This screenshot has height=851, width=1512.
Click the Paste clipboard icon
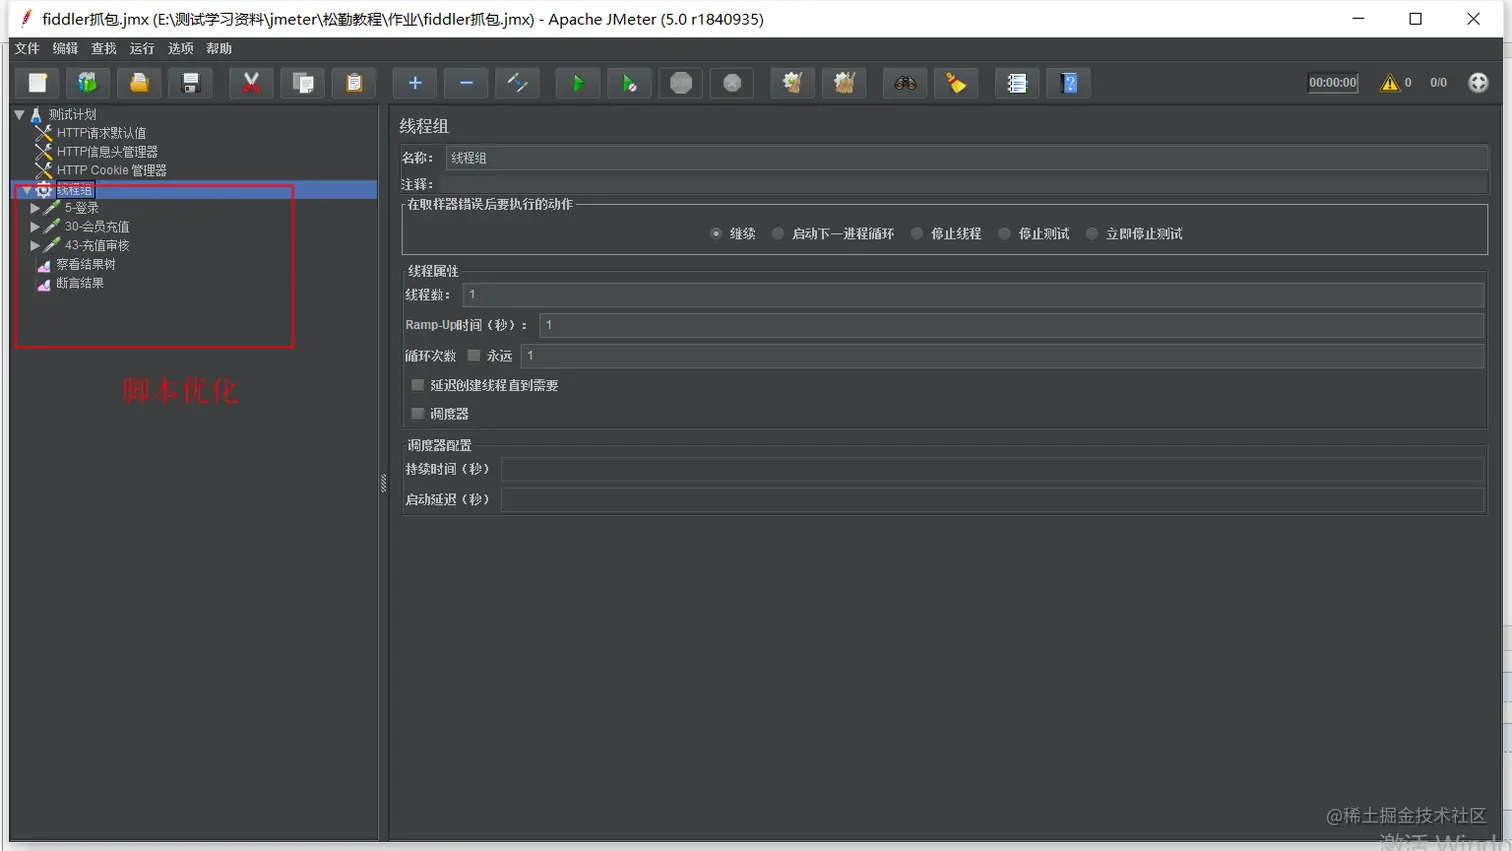tap(354, 83)
